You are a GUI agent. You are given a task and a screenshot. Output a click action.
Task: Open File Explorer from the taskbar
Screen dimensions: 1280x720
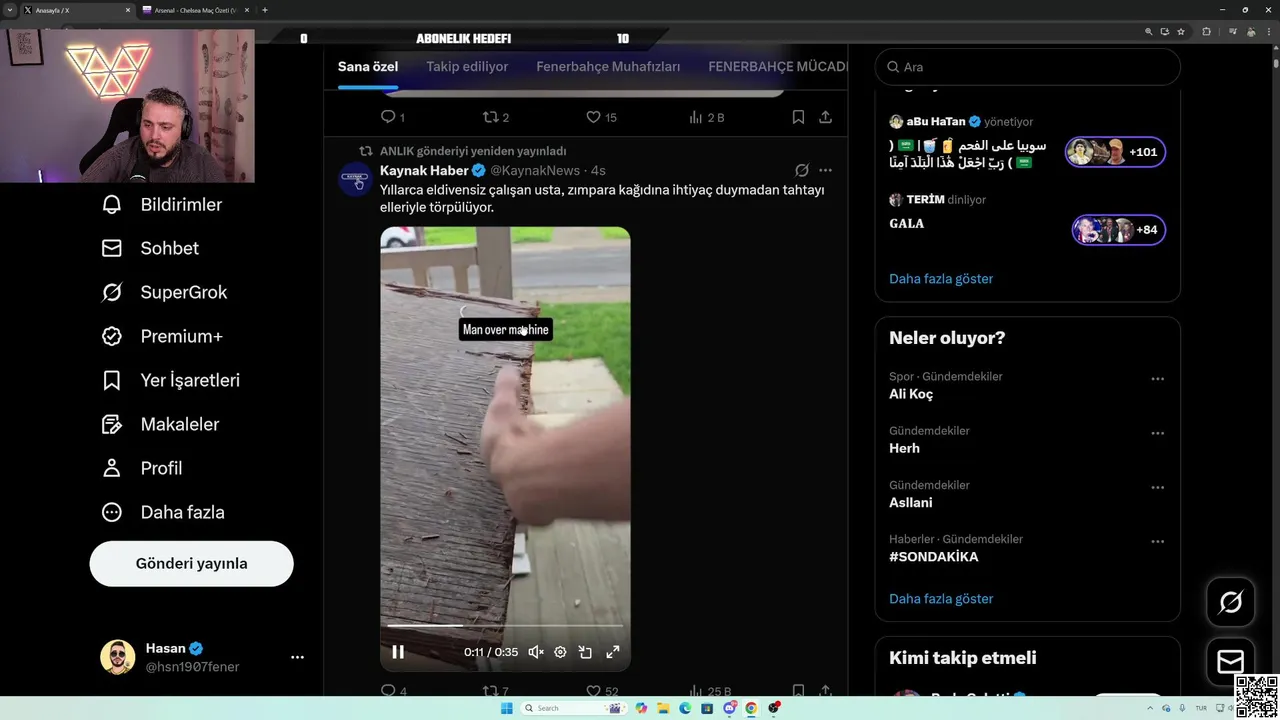tap(663, 708)
